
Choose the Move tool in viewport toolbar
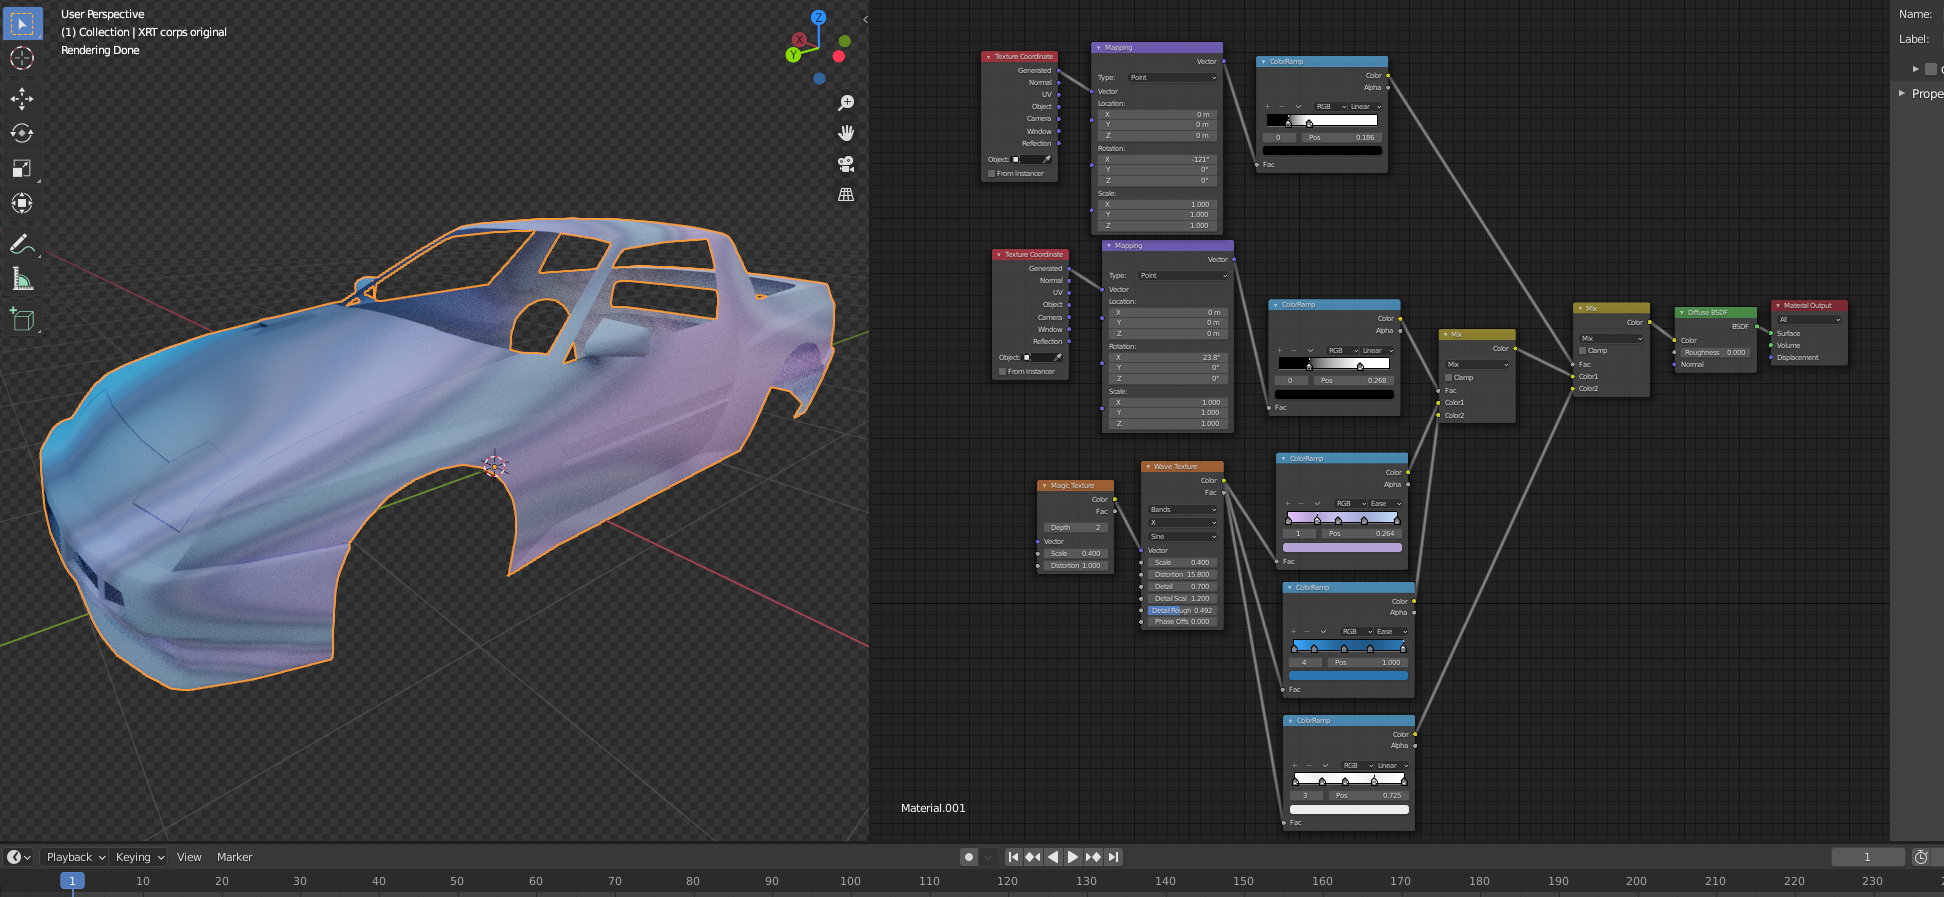(x=22, y=98)
